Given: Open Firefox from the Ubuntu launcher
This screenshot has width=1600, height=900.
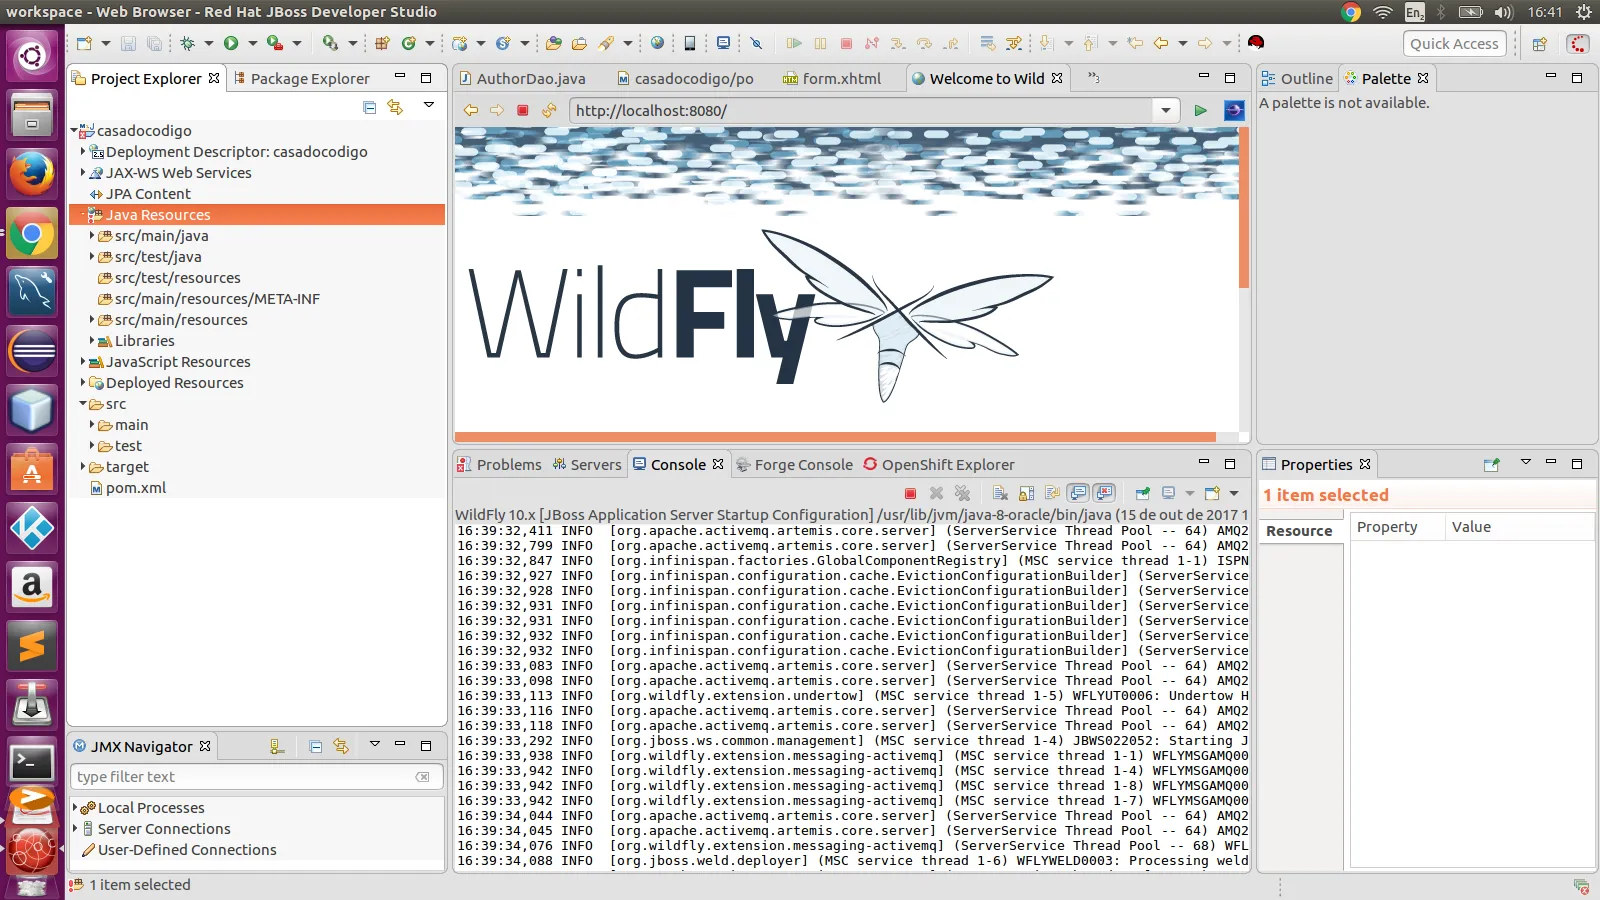Looking at the screenshot, I should point(32,174).
